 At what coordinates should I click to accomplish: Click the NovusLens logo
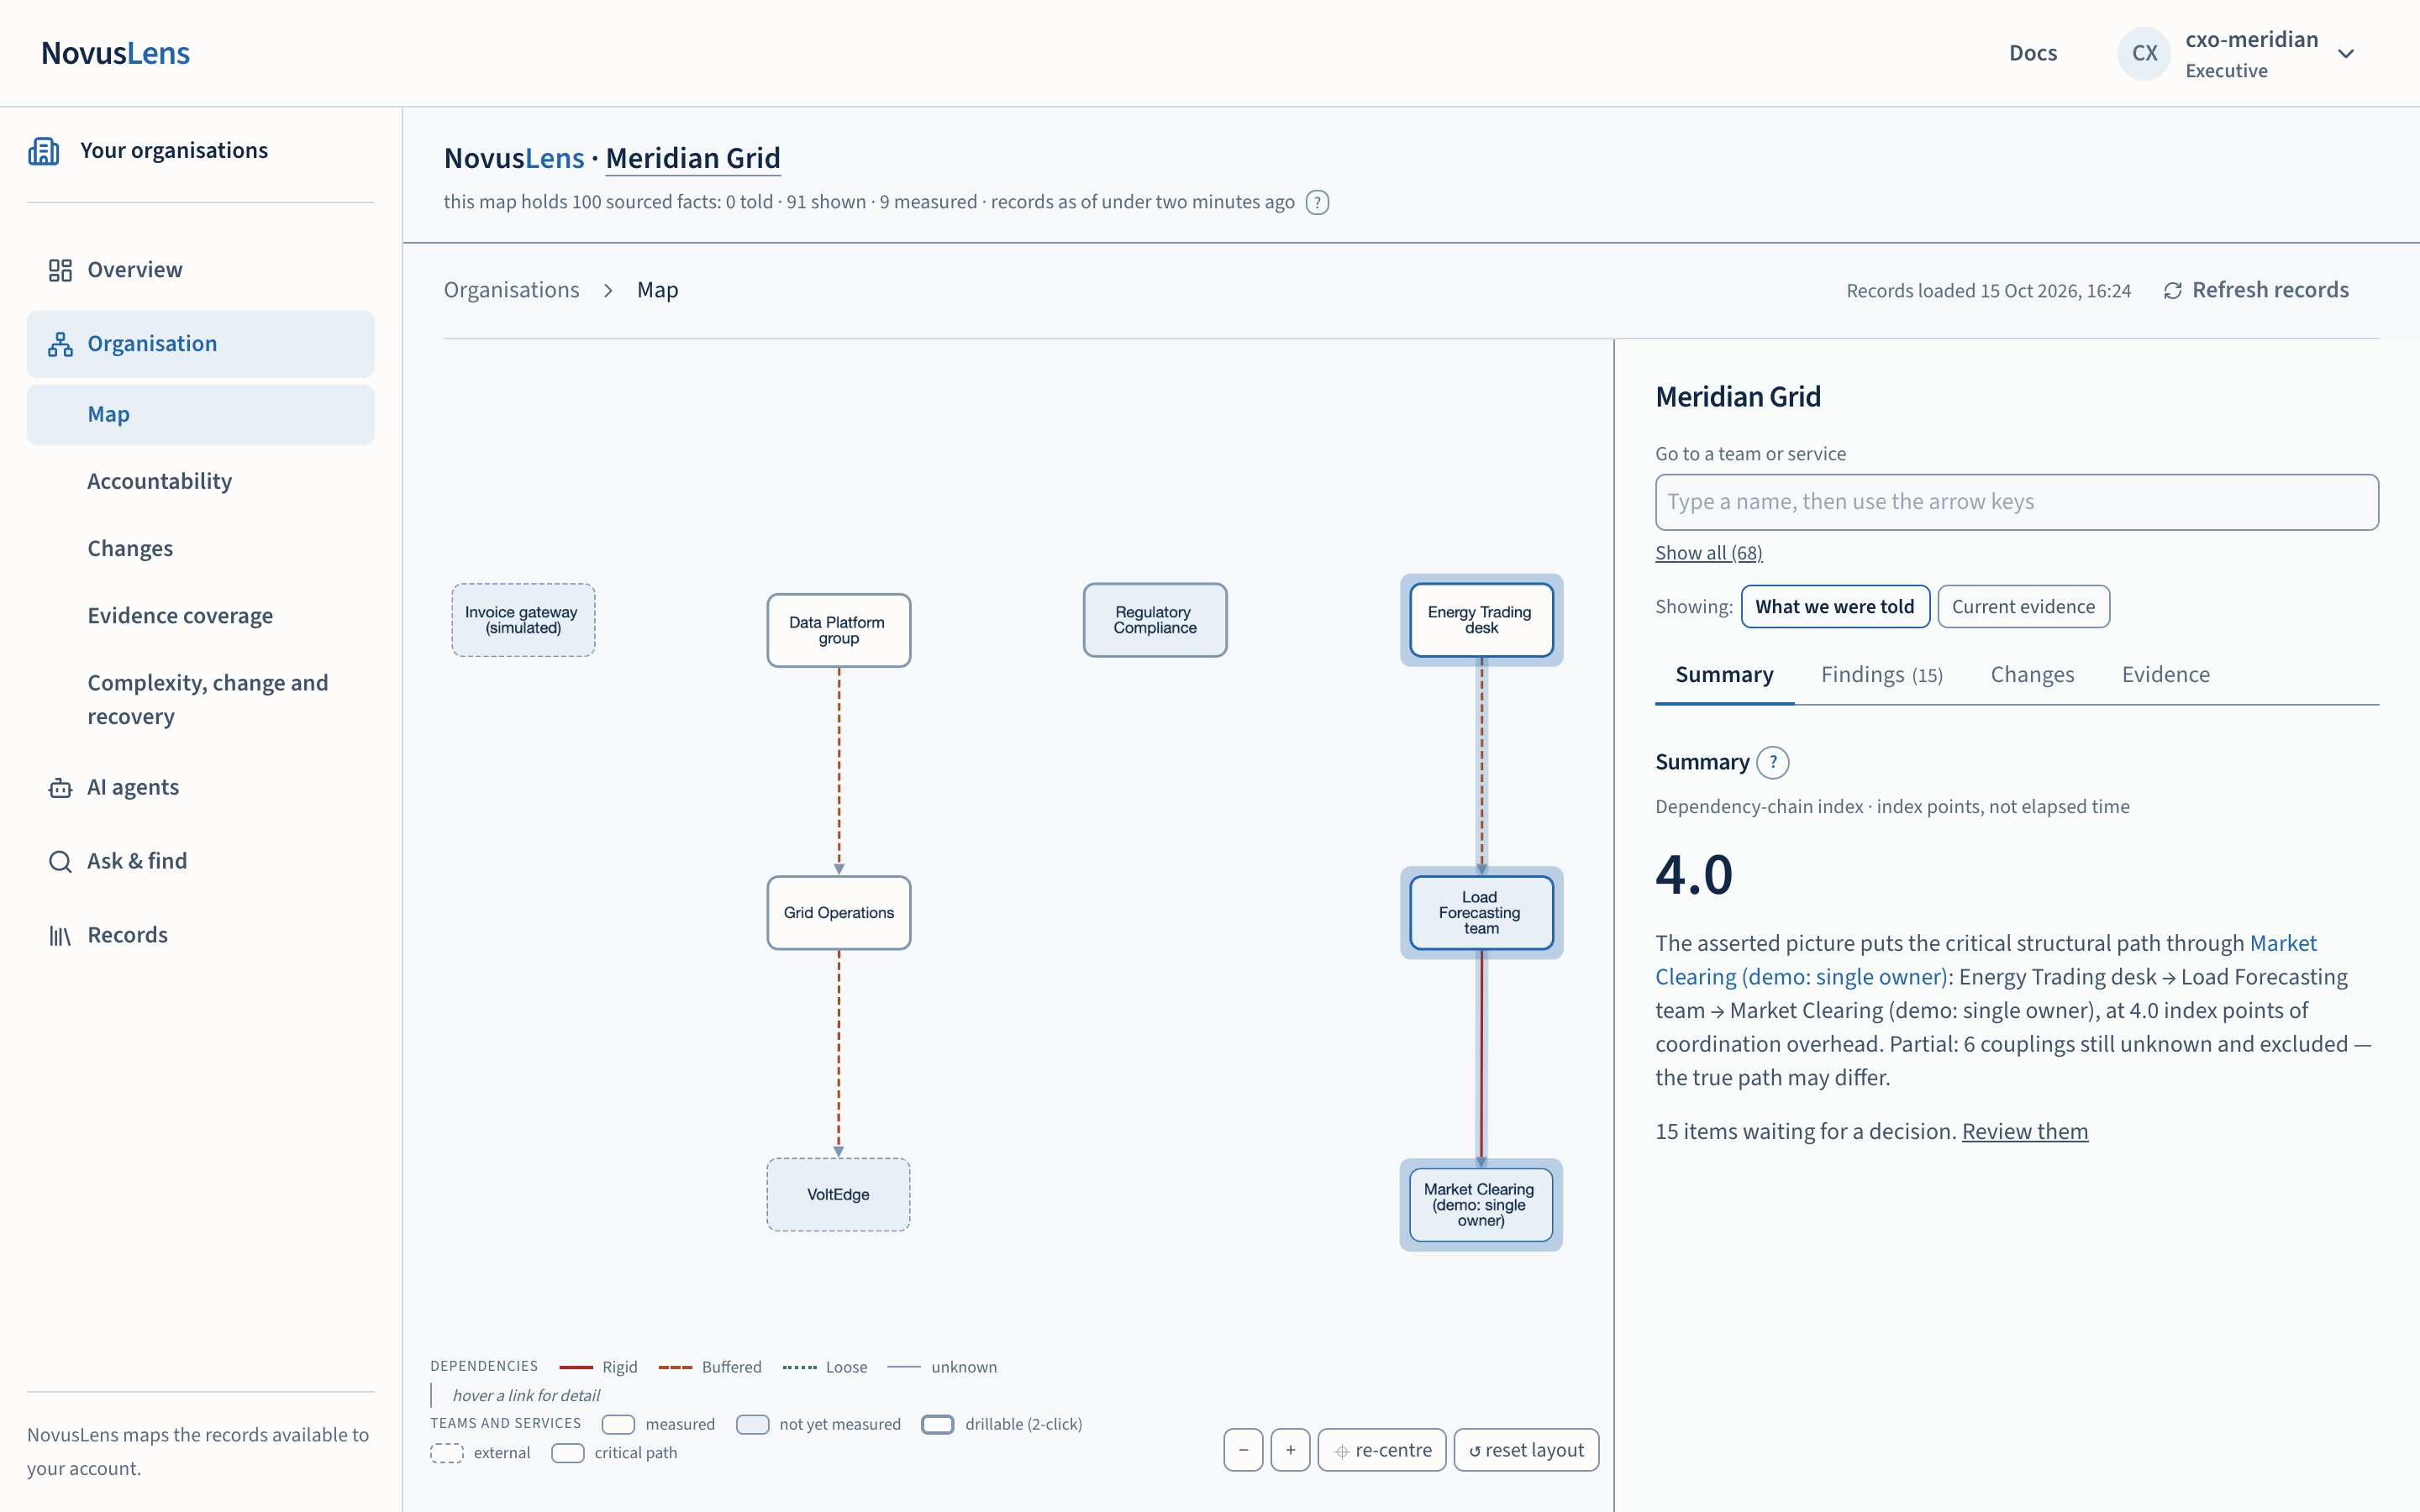point(115,53)
